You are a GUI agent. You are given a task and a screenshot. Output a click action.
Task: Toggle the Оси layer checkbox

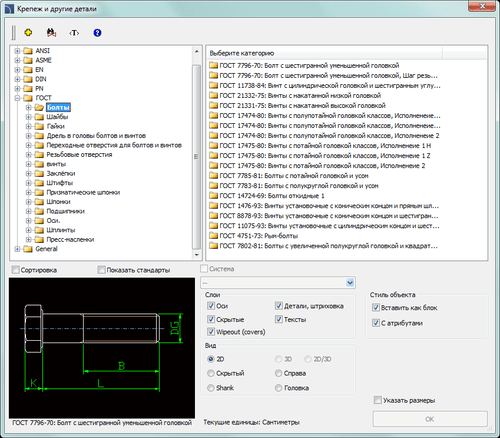pyautogui.click(x=211, y=306)
